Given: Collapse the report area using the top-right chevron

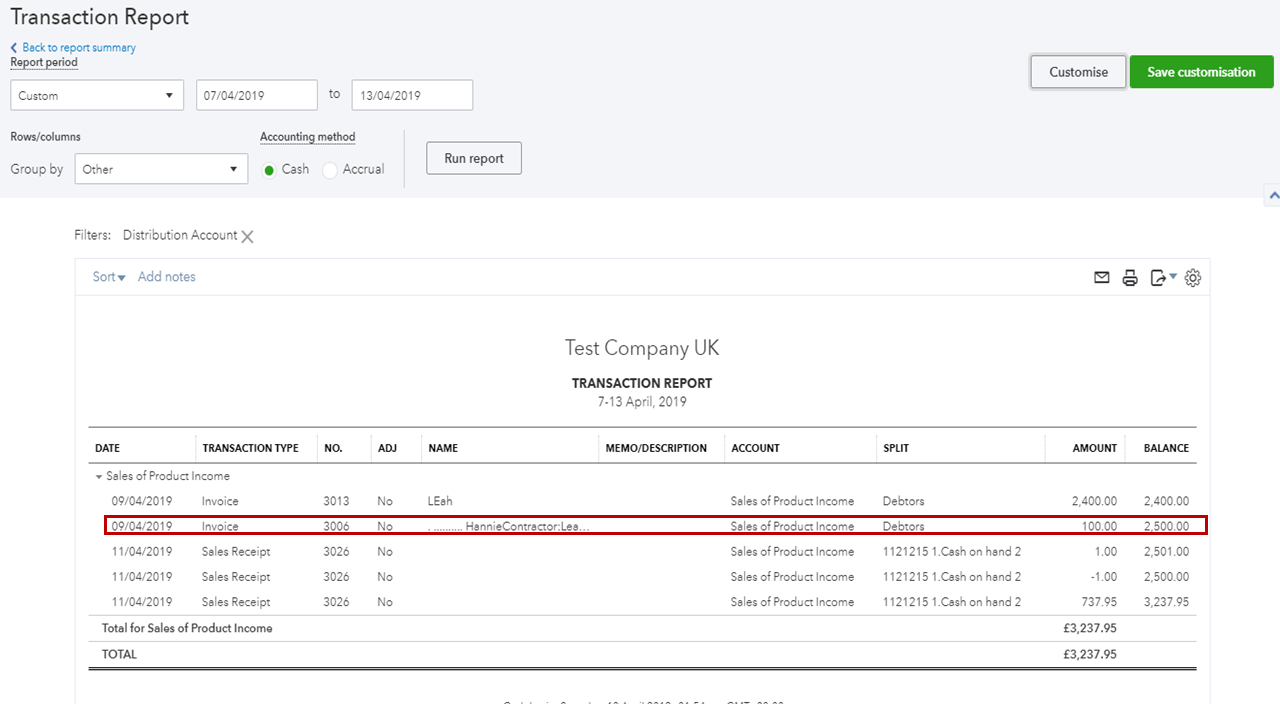Looking at the screenshot, I should (1272, 195).
